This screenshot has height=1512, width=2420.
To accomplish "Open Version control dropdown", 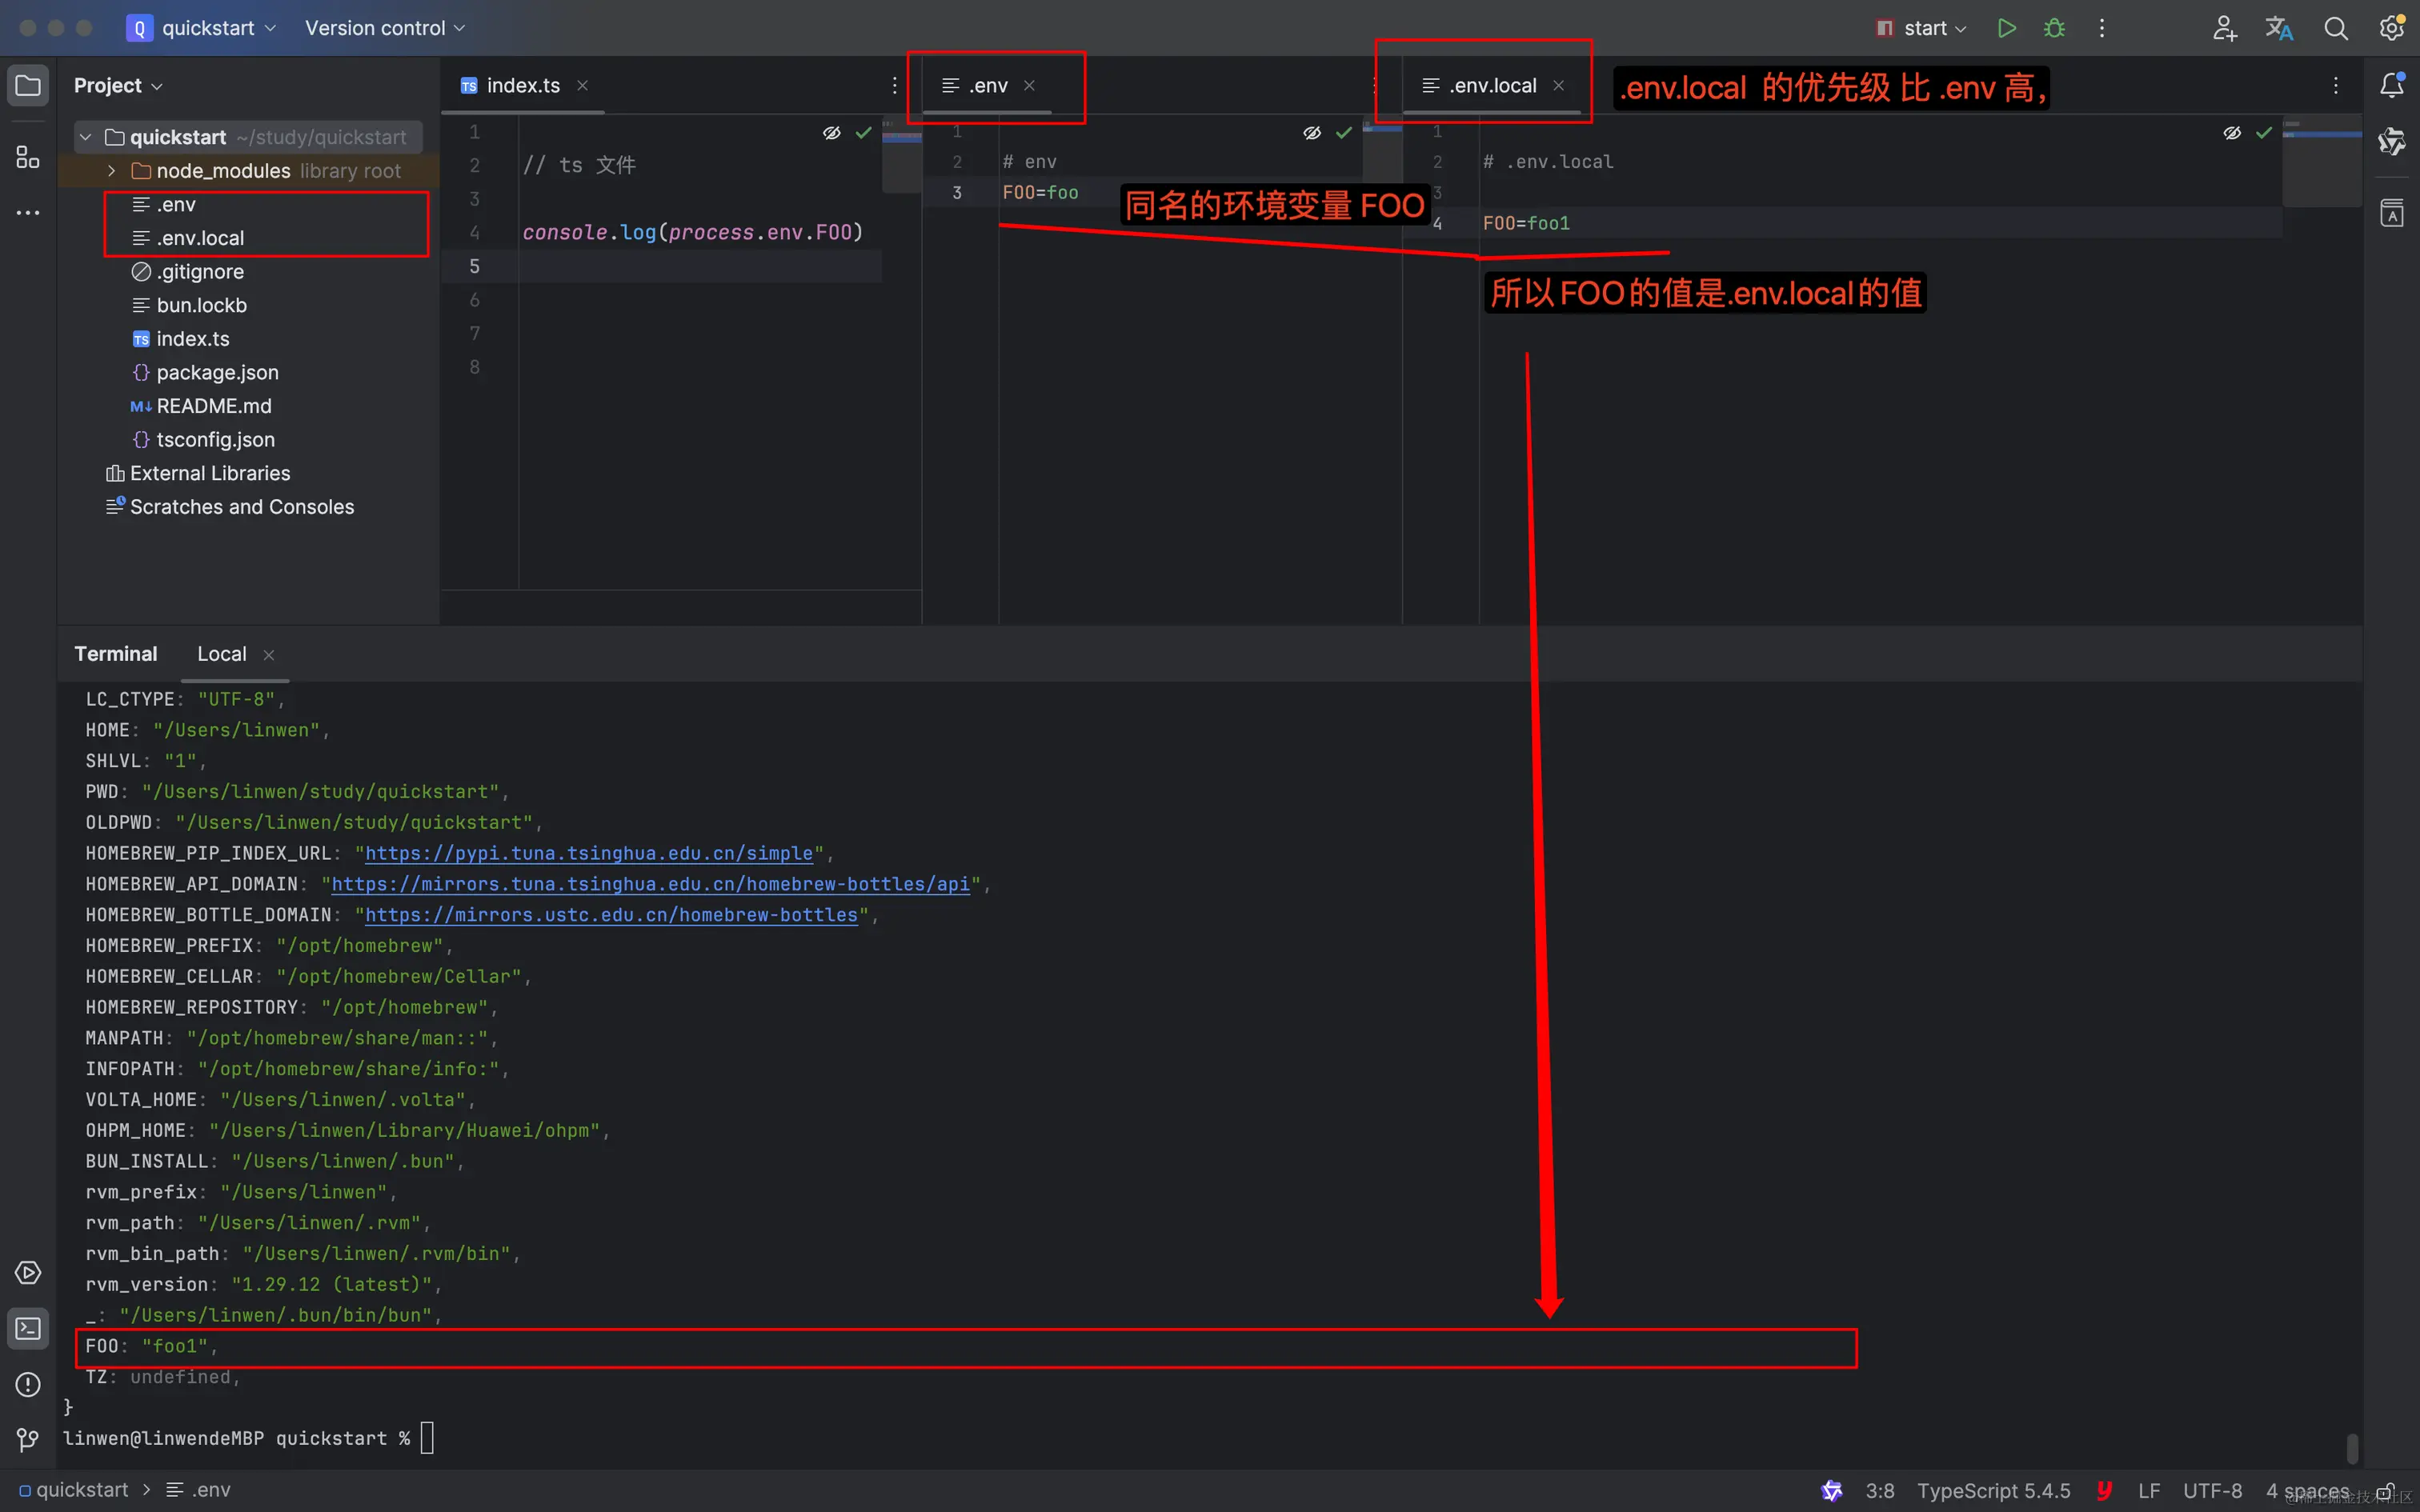I will [x=385, y=28].
